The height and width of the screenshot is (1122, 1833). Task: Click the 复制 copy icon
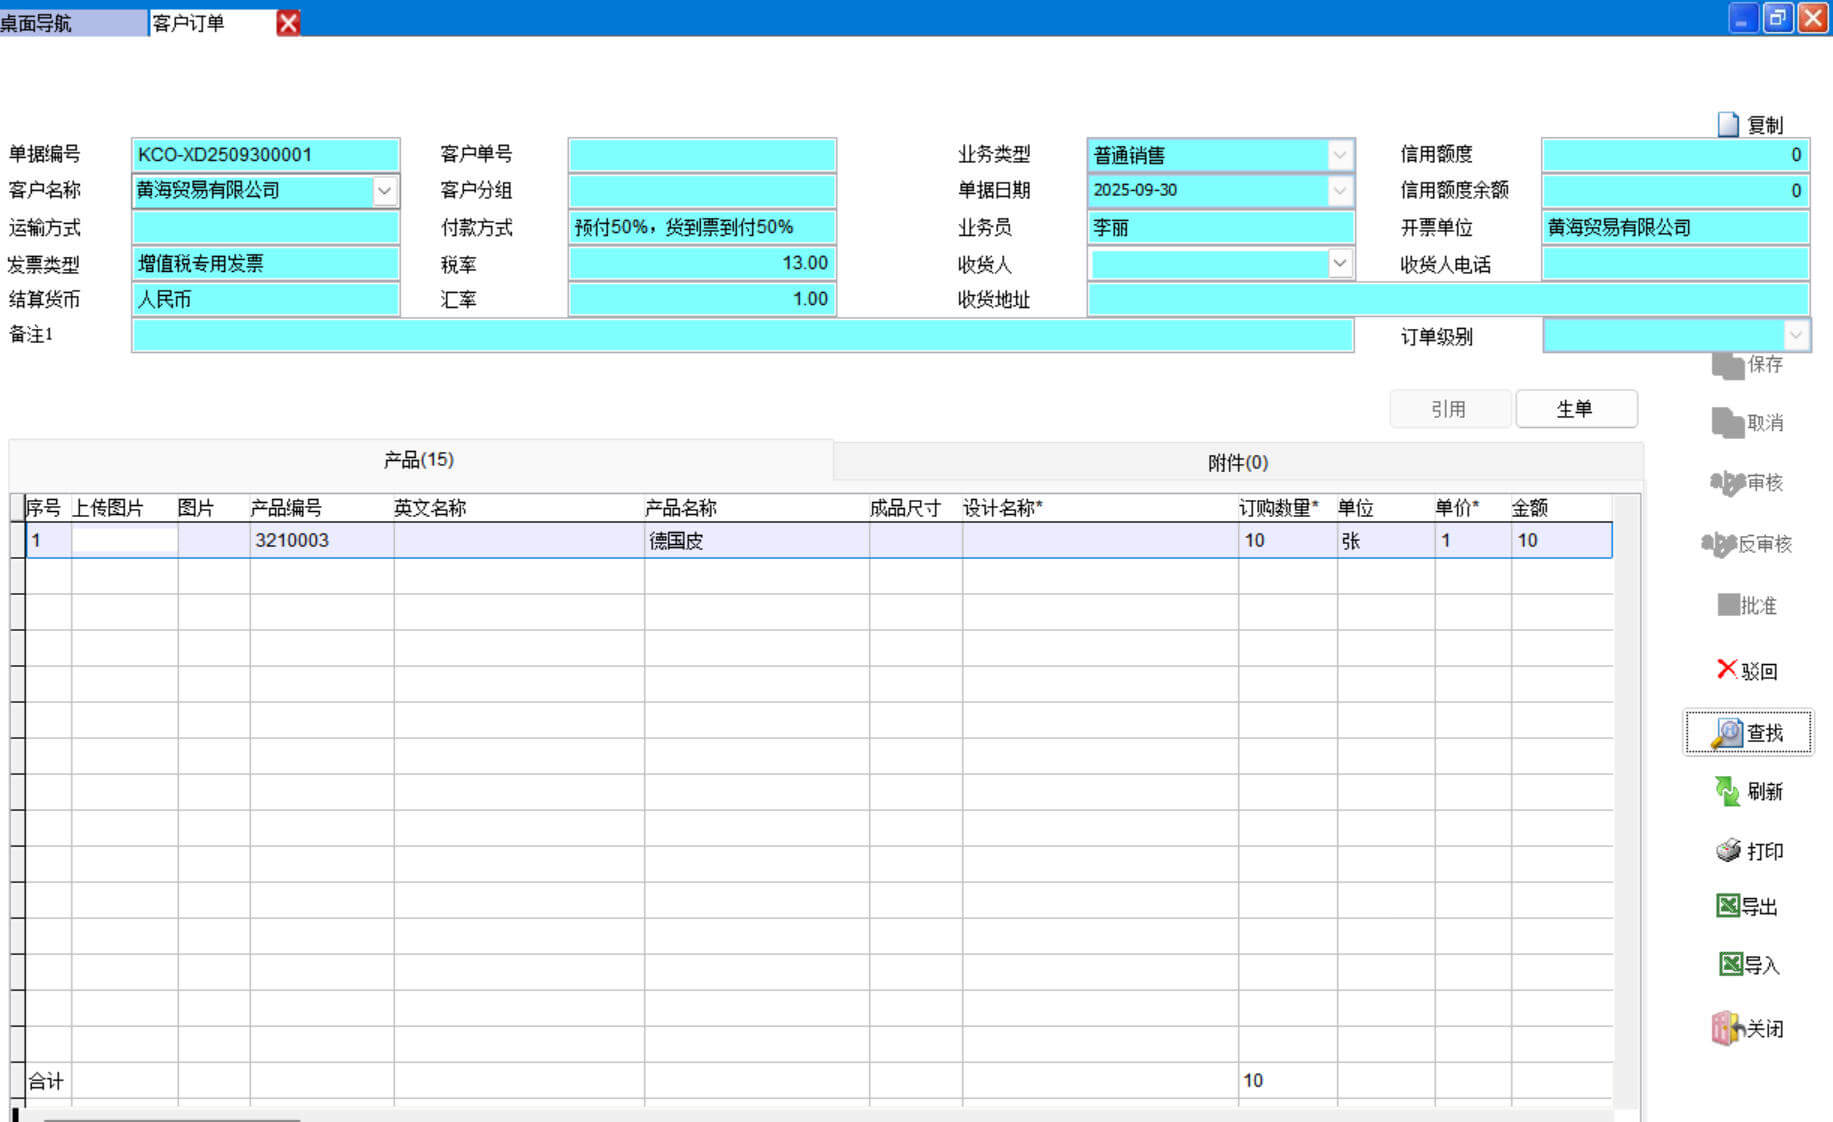[x=1728, y=125]
